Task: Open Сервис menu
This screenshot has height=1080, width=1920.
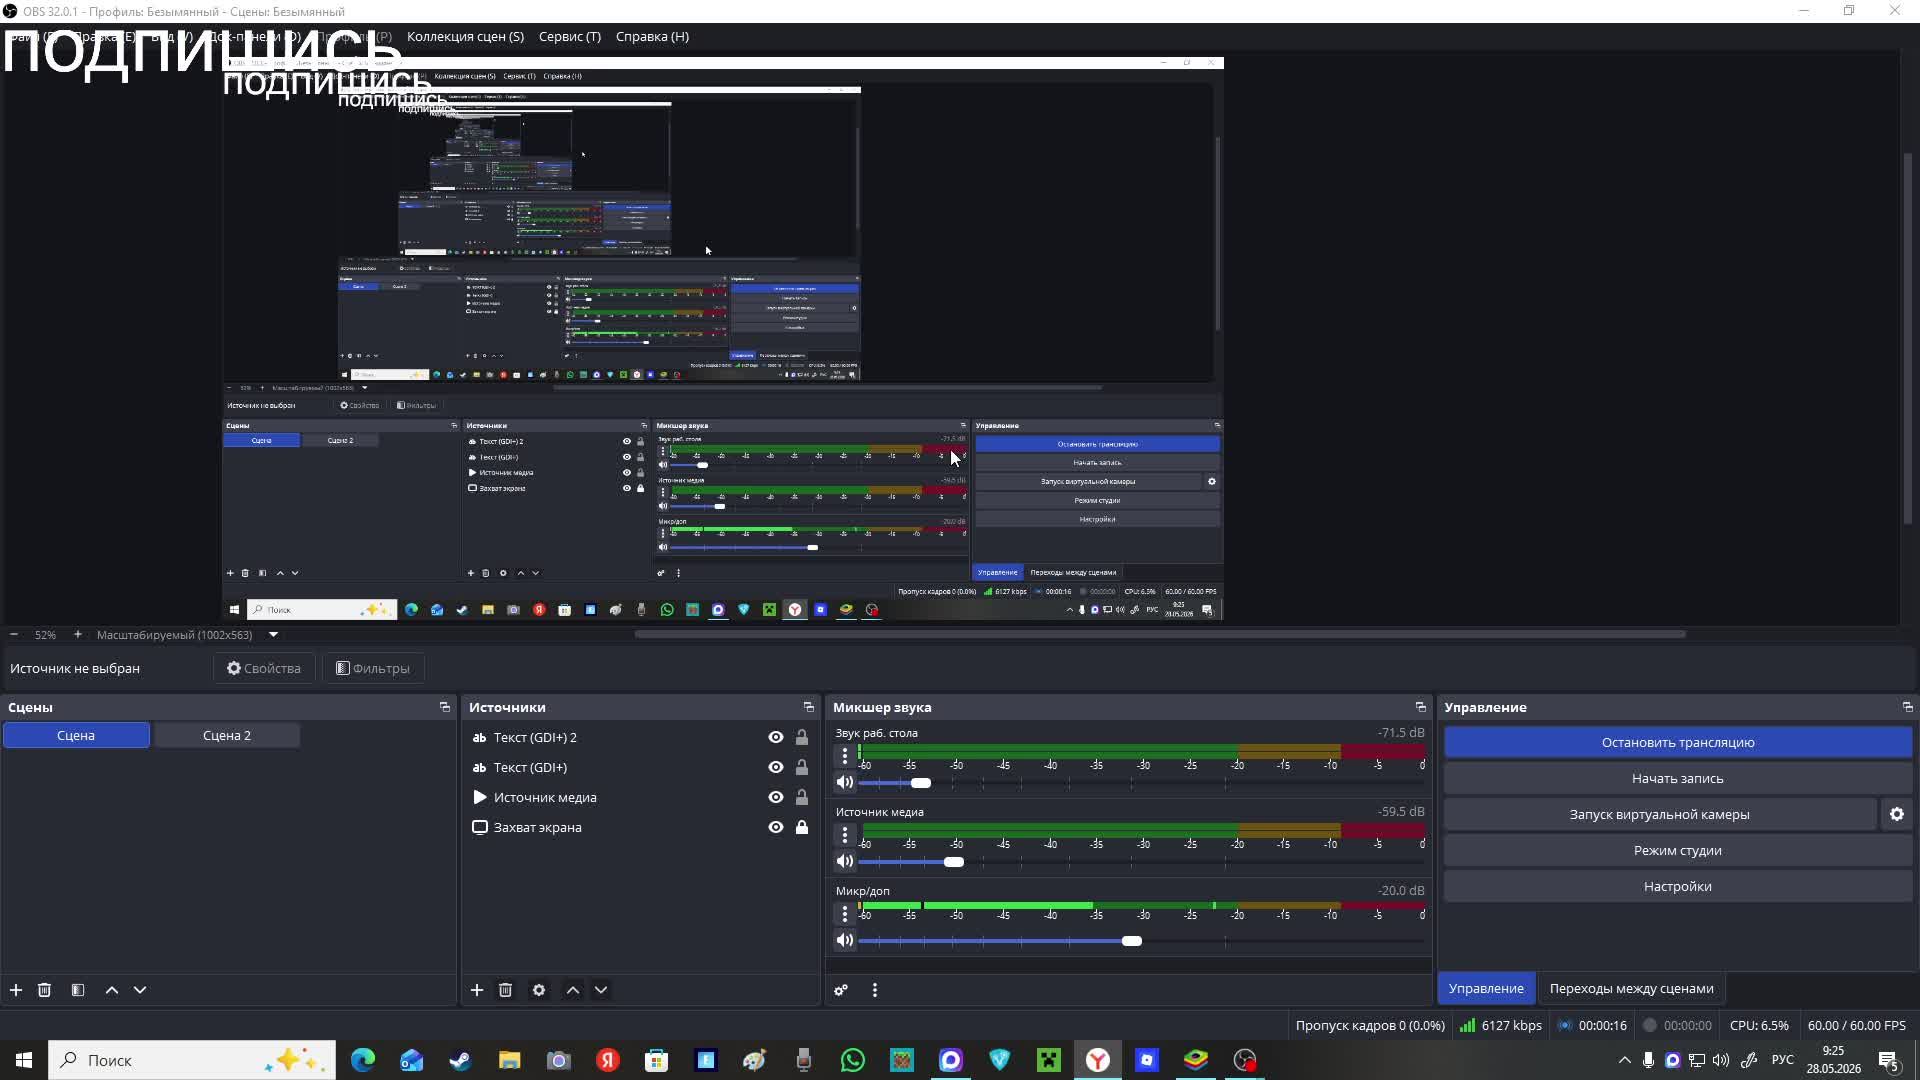Action: 570,37
